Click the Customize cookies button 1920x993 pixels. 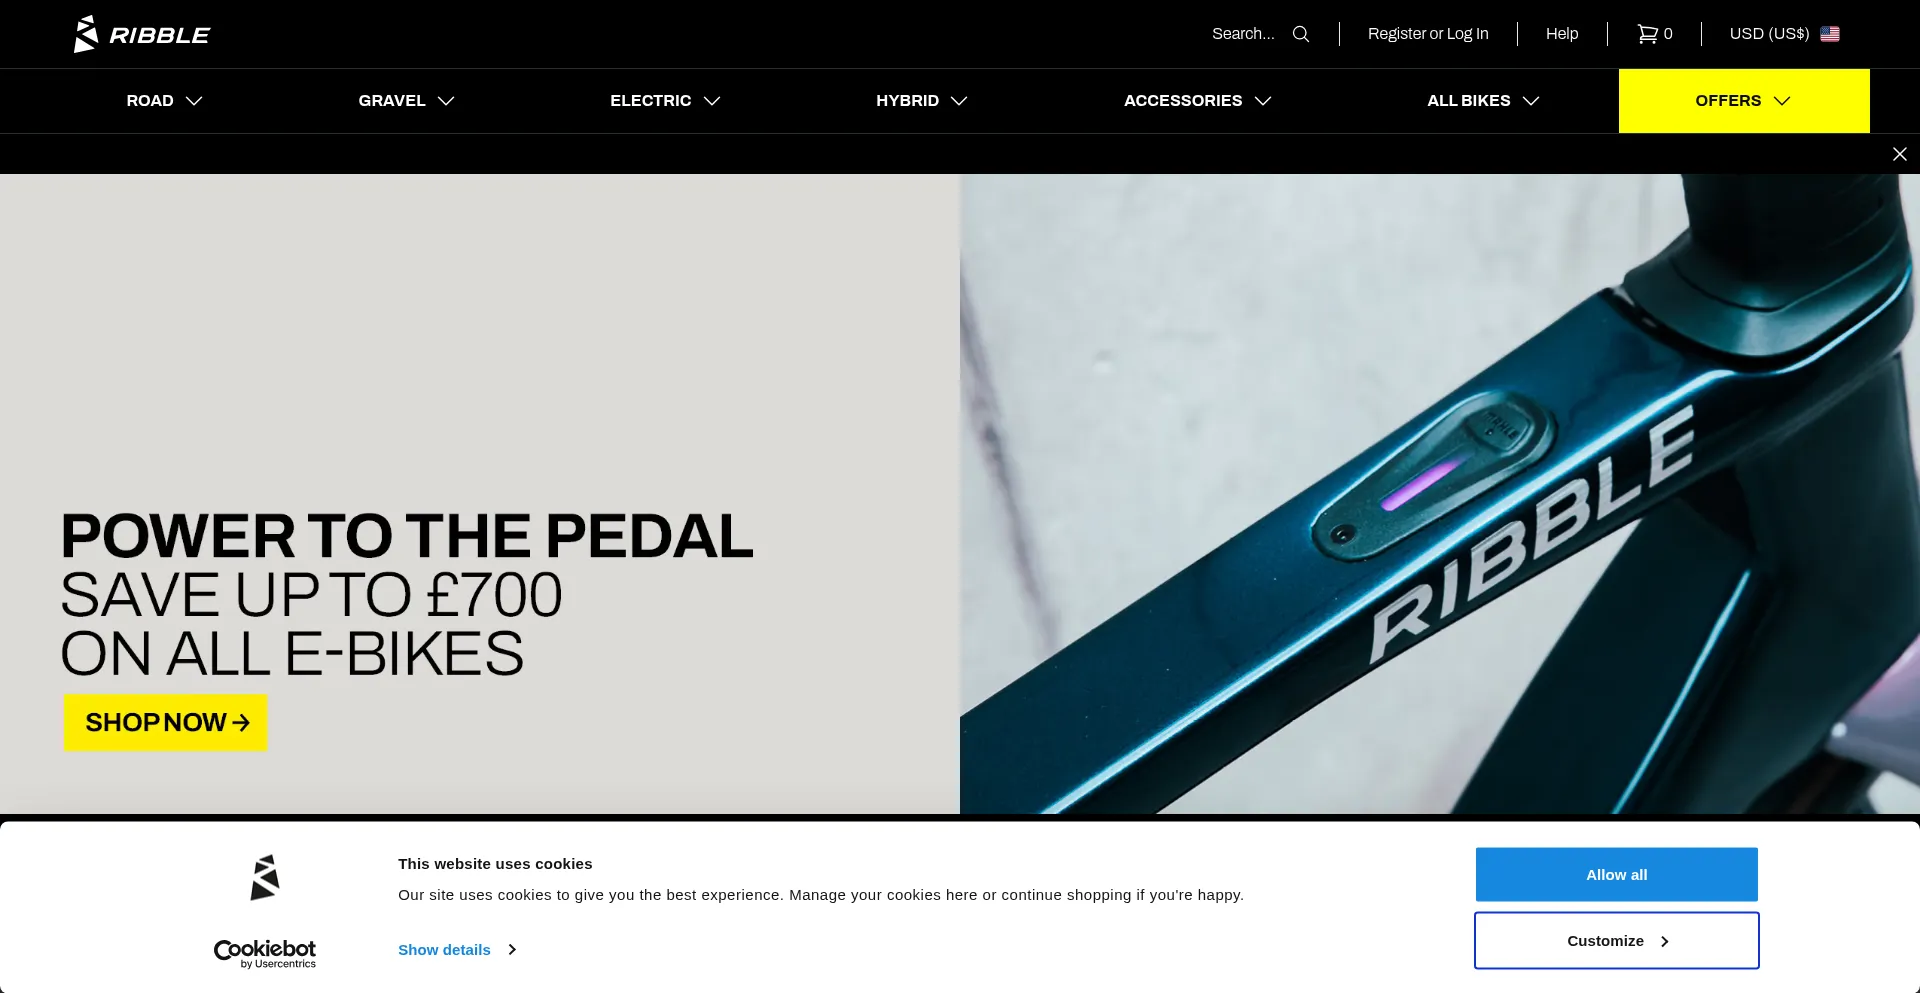click(1617, 941)
